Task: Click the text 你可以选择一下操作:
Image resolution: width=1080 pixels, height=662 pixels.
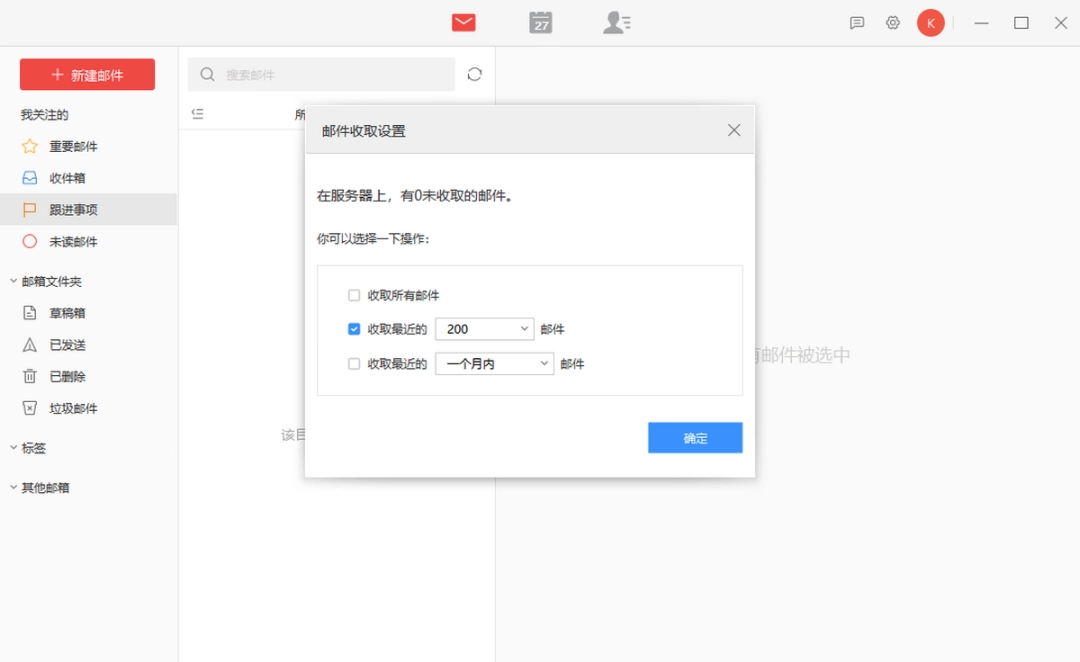Action: [373, 239]
